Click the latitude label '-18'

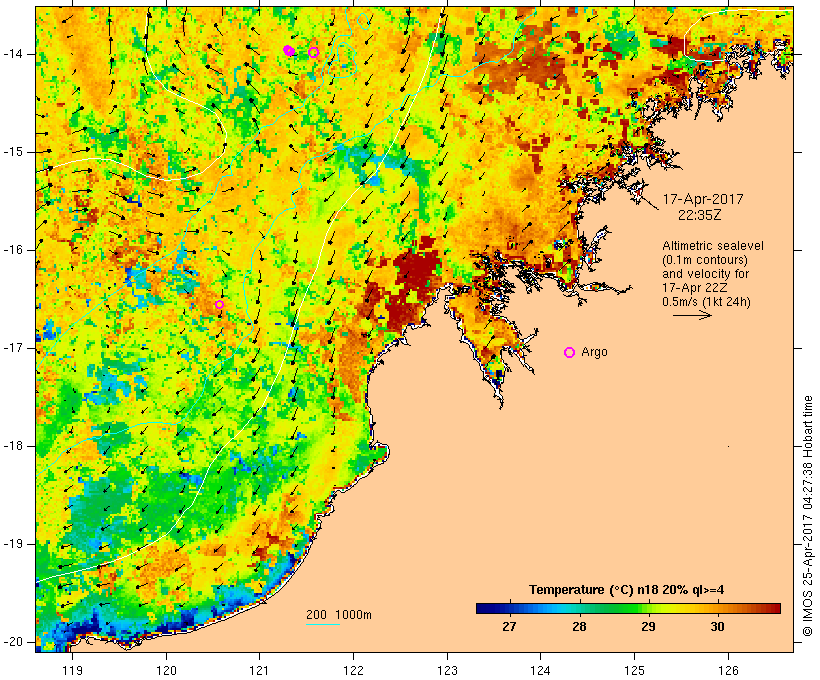(12, 446)
